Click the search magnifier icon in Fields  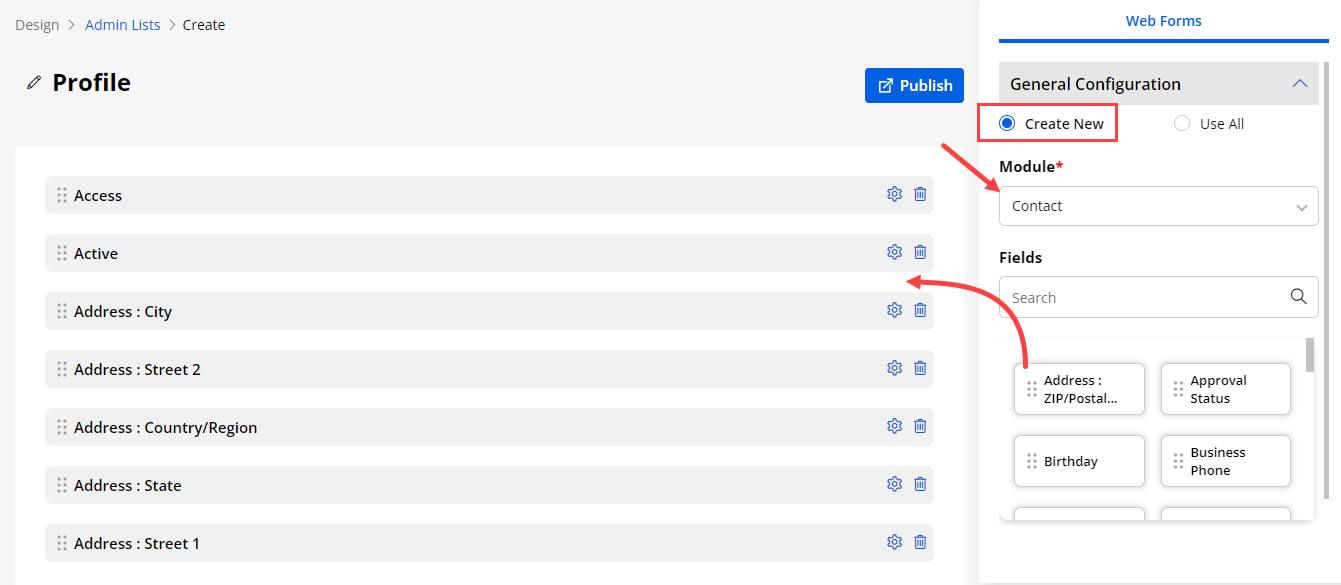click(1298, 296)
